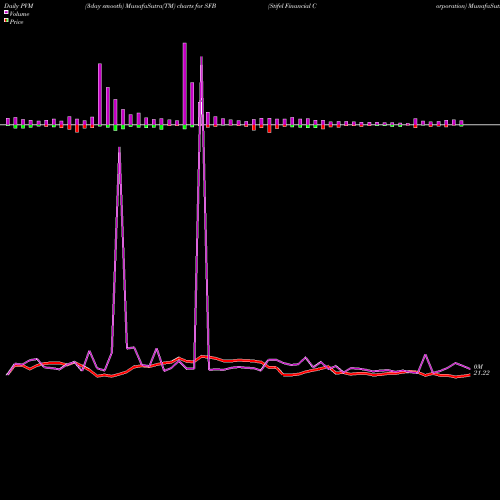
Task: Select the Price legend label
Action: [16, 22]
